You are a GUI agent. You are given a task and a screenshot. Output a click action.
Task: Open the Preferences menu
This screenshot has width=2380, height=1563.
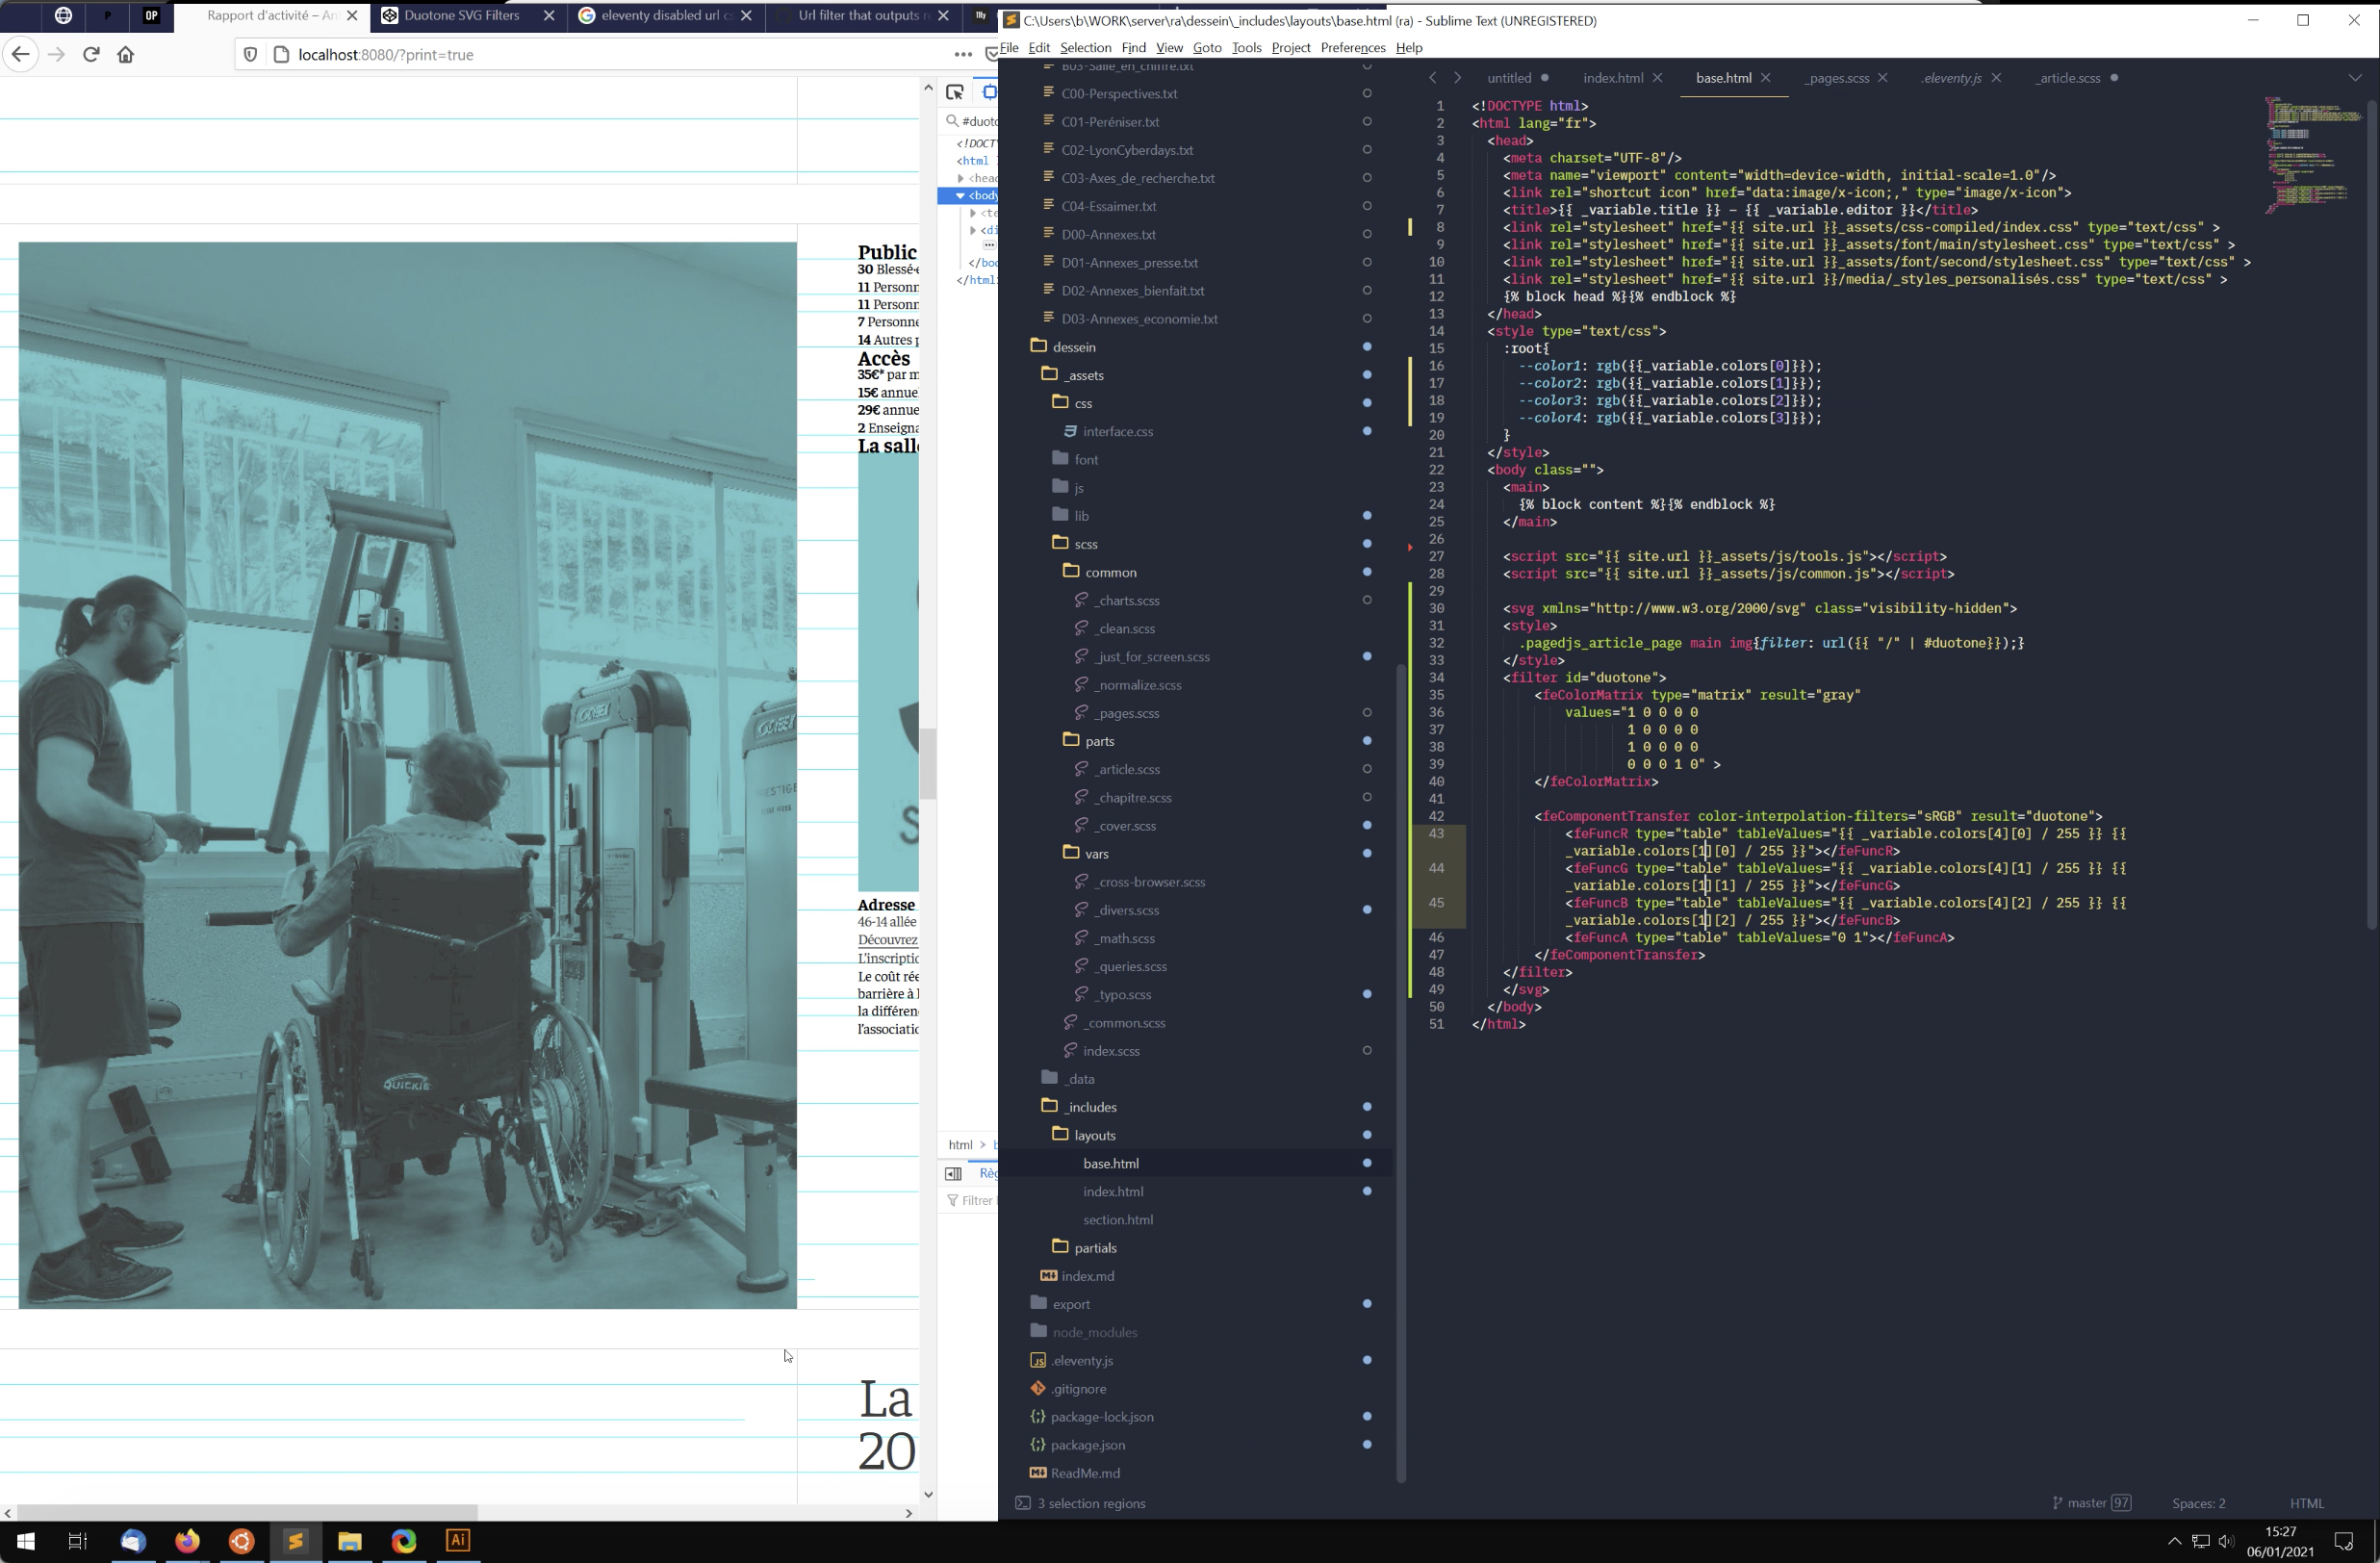pyautogui.click(x=1352, y=47)
